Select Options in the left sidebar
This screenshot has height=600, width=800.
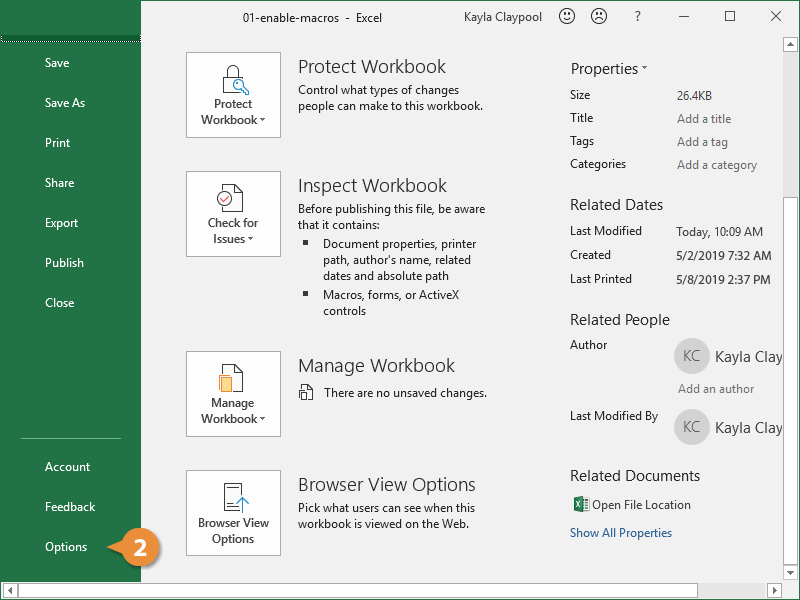tap(66, 547)
